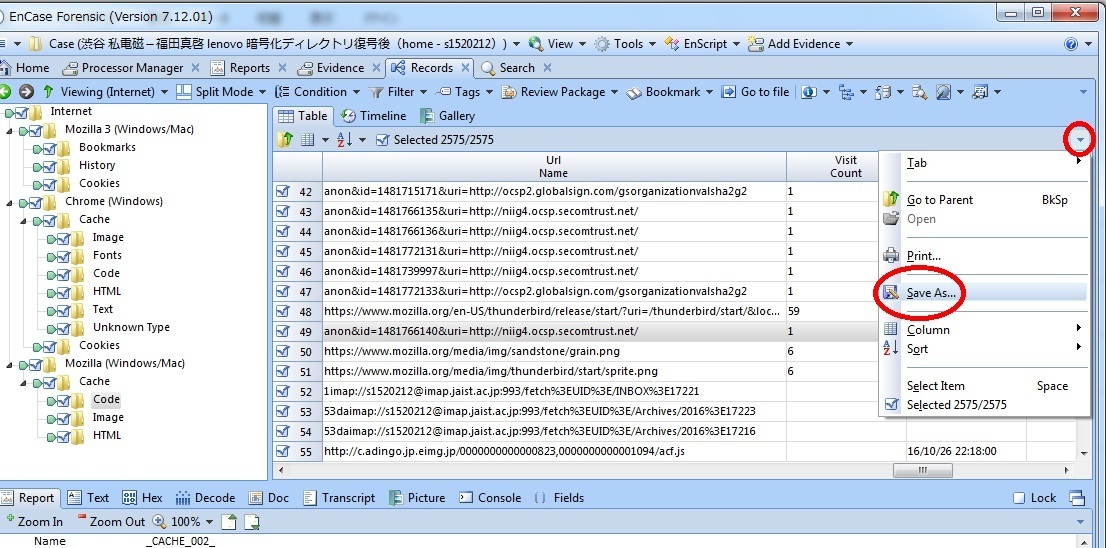Image resolution: width=1106 pixels, height=548 pixels.
Task: Open the Decode pane tab
Action: pos(206,498)
